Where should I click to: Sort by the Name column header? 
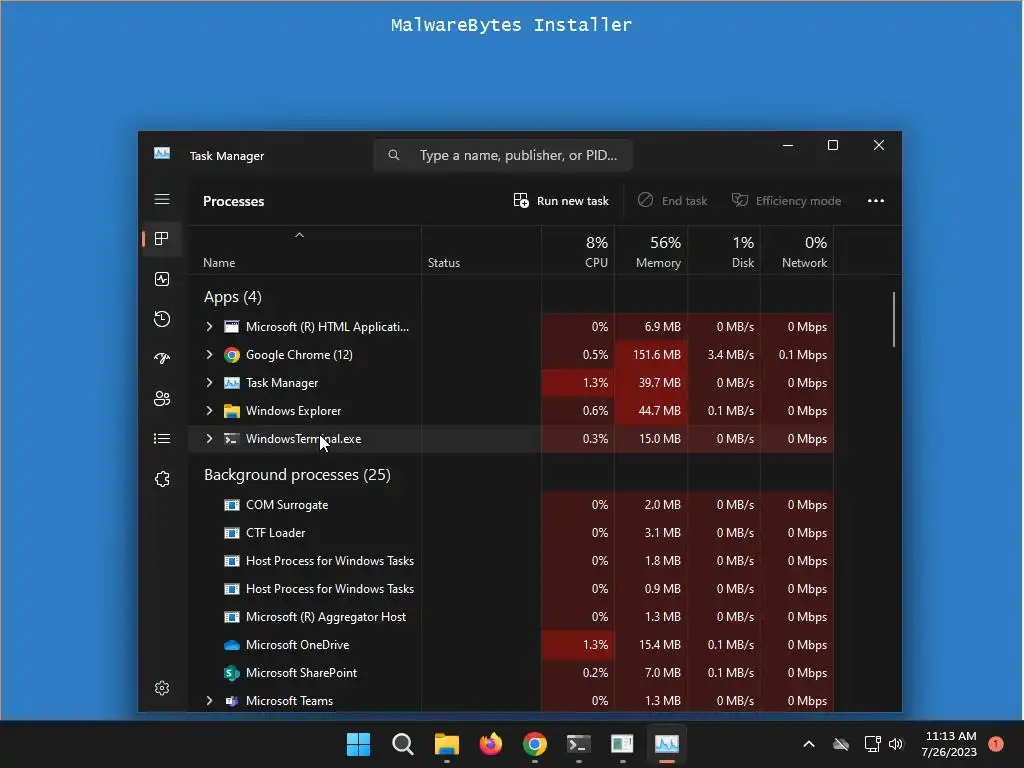pos(305,251)
